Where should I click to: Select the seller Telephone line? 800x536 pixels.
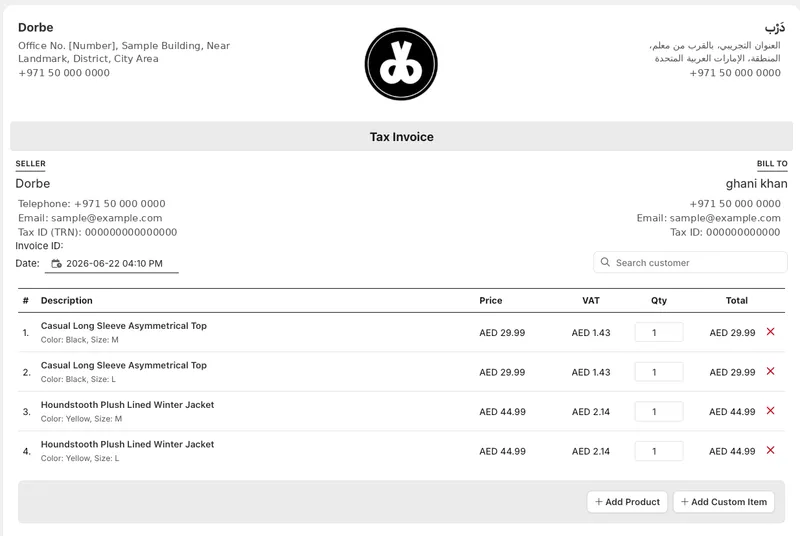[x=92, y=203]
